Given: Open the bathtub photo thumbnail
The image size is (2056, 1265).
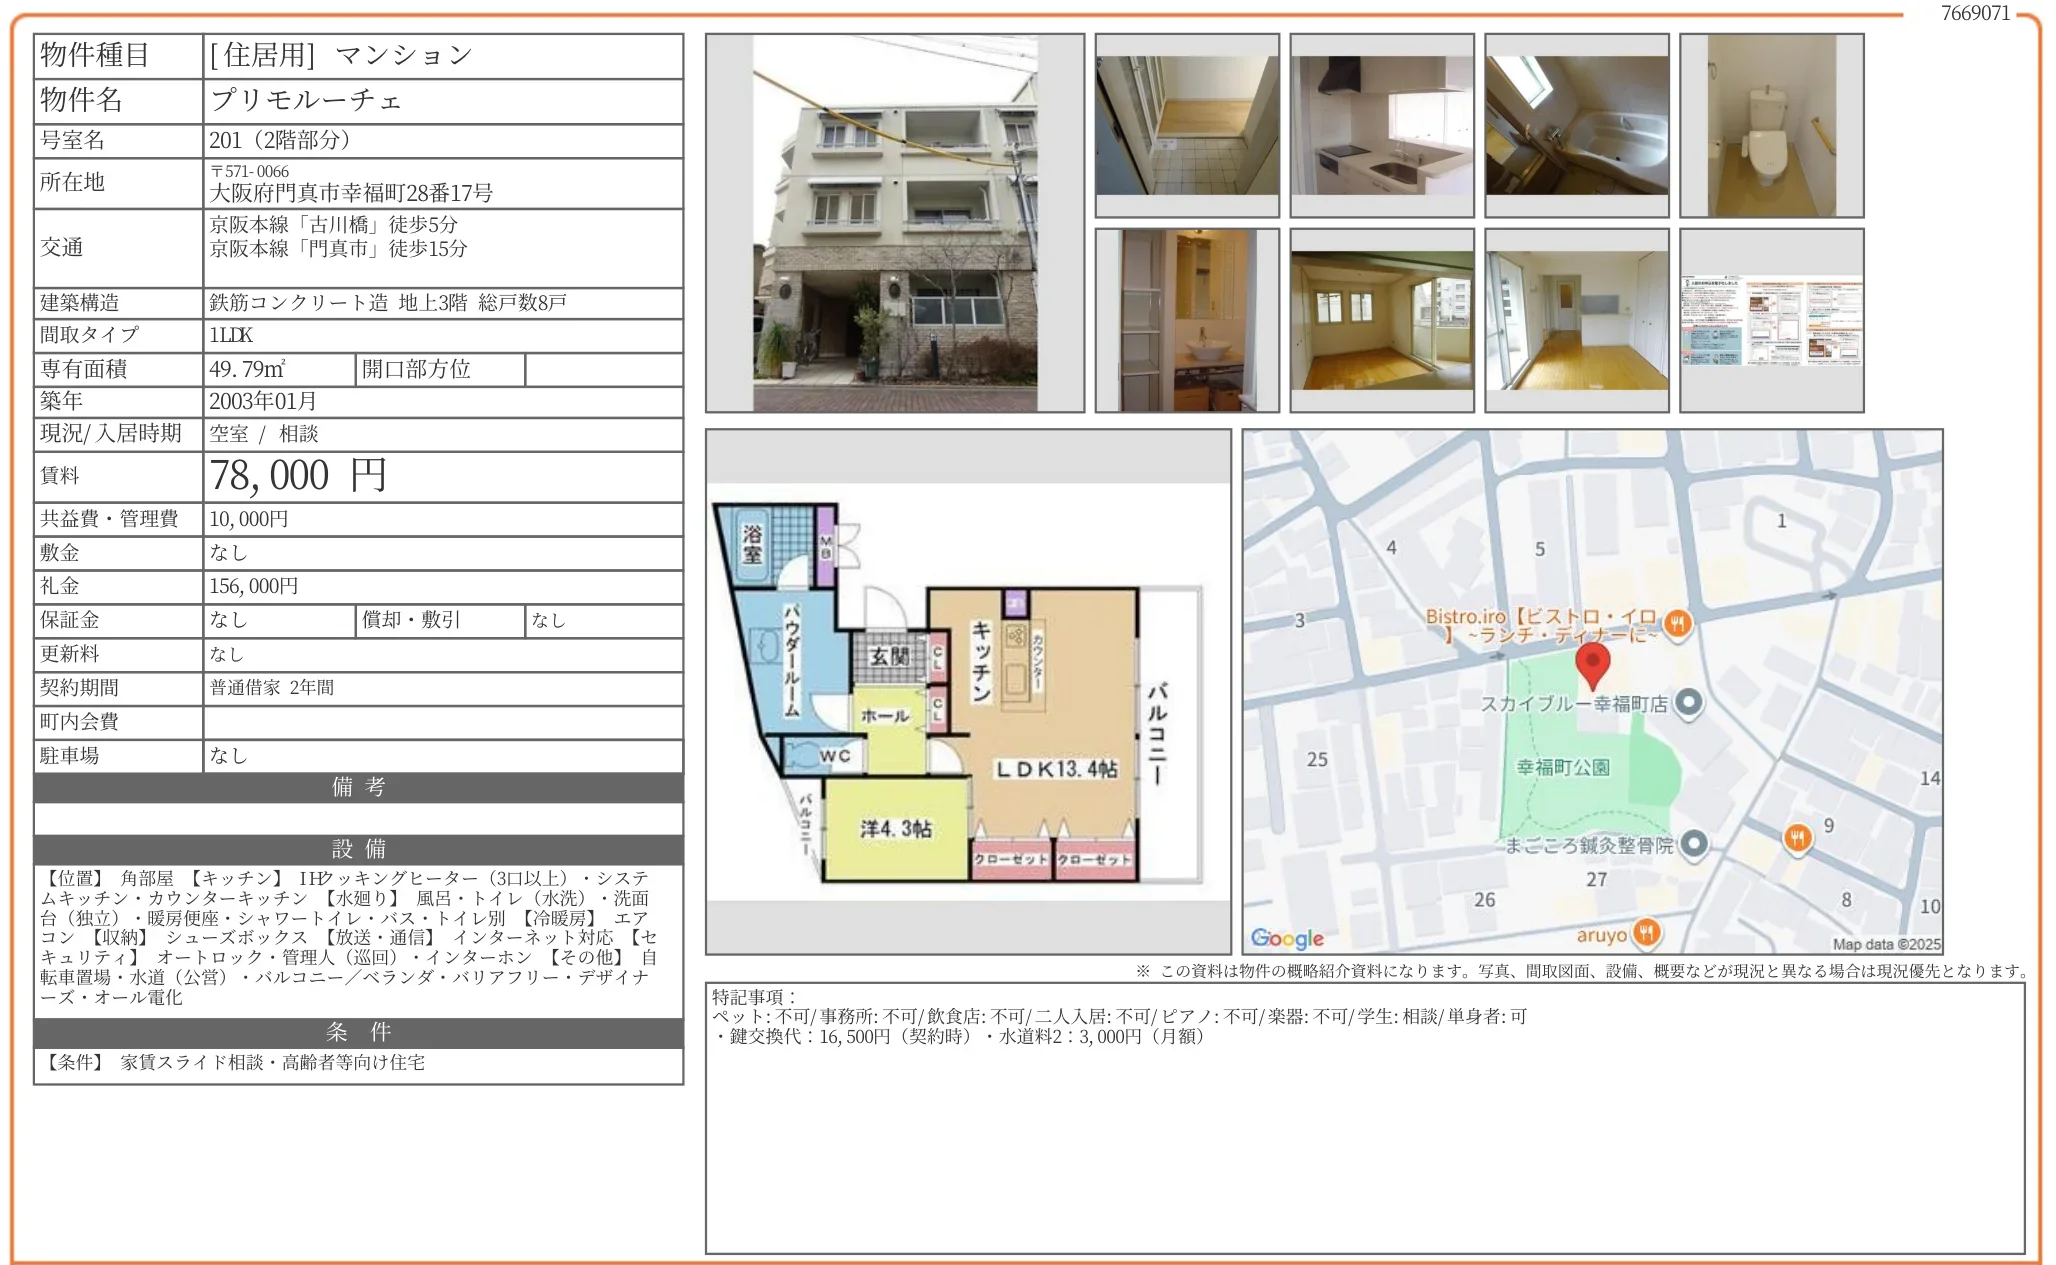Looking at the screenshot, I should tap(1576, 125).
